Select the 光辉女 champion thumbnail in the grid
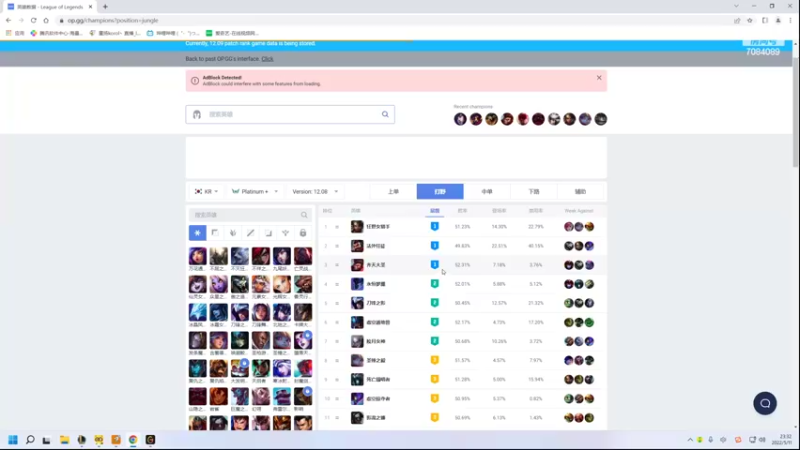Screen dimensions: 800x450 (x=282, y=284)
